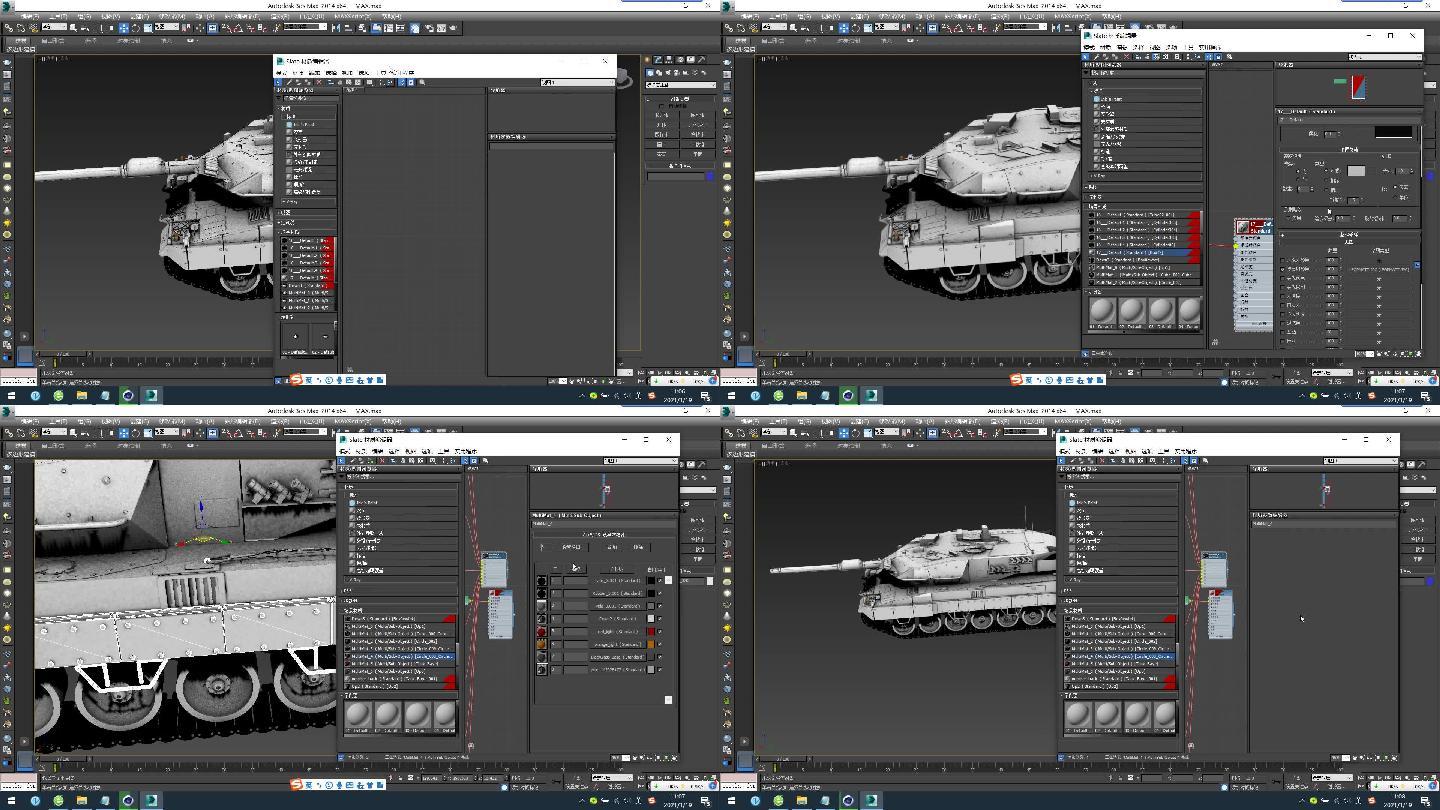The image size is (1440, 810).
Task: Toggle the enable checkbox beside the red sub-material swatch
Action: tap(660, 631)
